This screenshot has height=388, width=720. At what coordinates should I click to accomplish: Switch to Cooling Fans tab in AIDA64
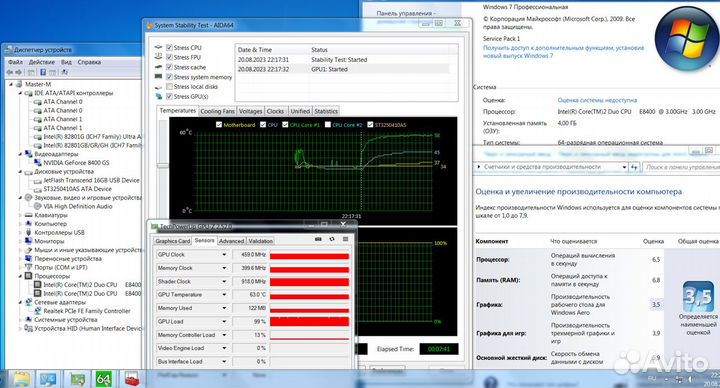[x=218, y=111]
